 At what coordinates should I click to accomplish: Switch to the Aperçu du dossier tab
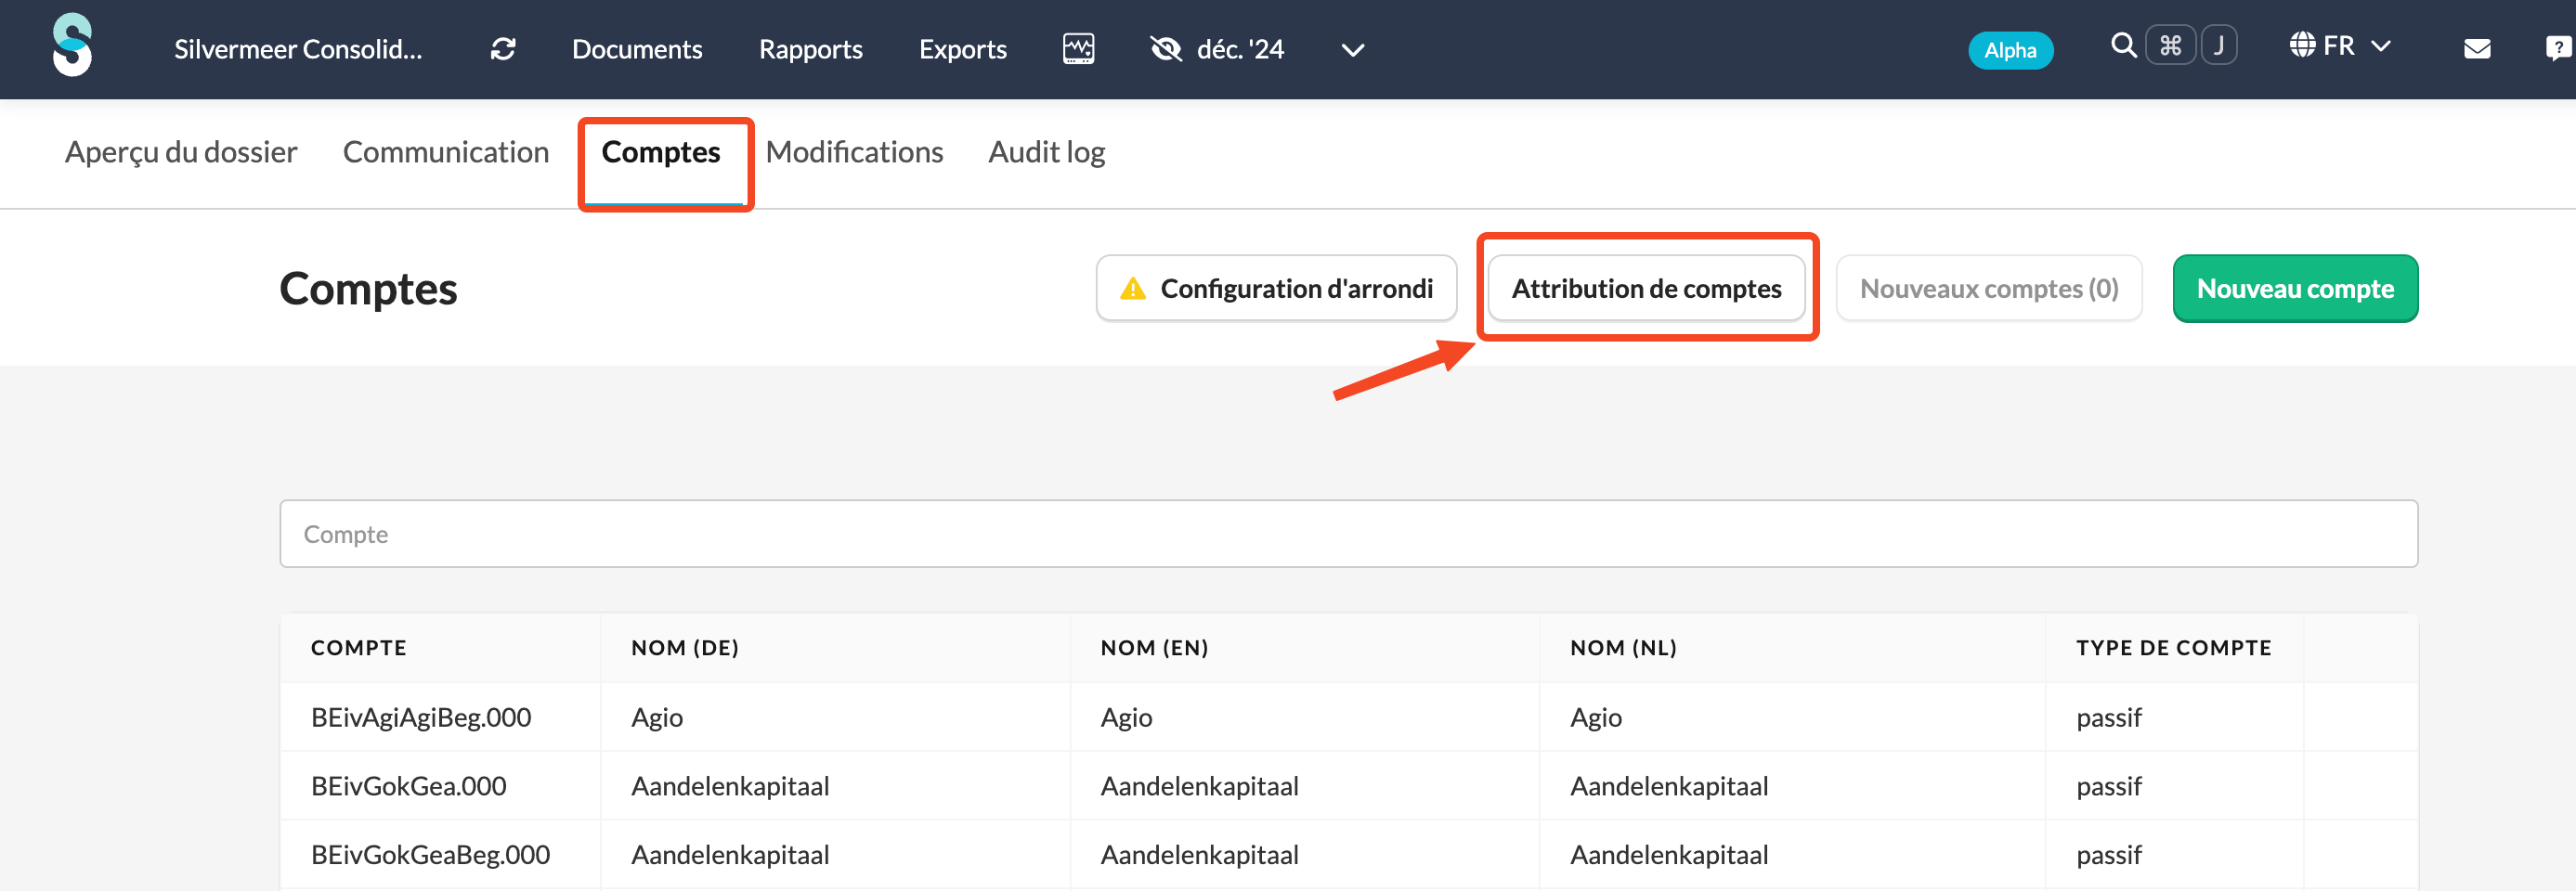(x=181, y=152)
